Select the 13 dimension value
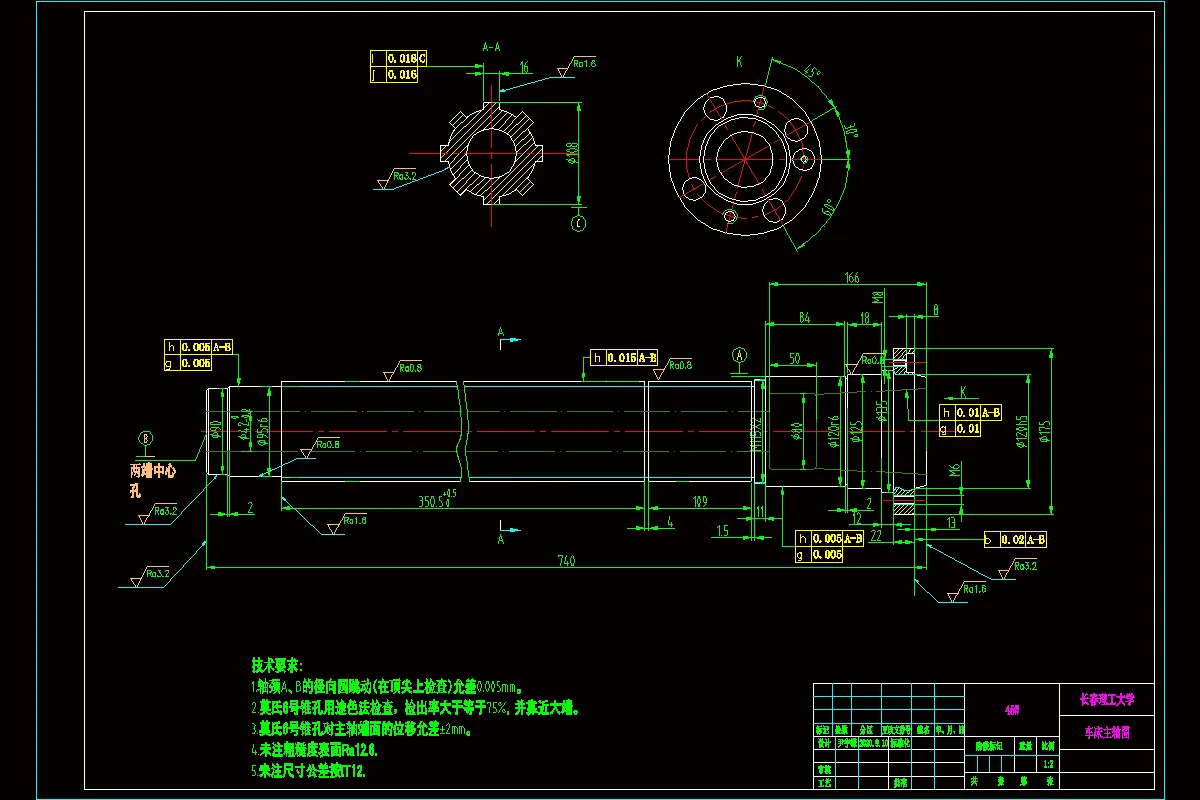The height and width of the screenshot is (800, 1200). (x=952, y=522)
